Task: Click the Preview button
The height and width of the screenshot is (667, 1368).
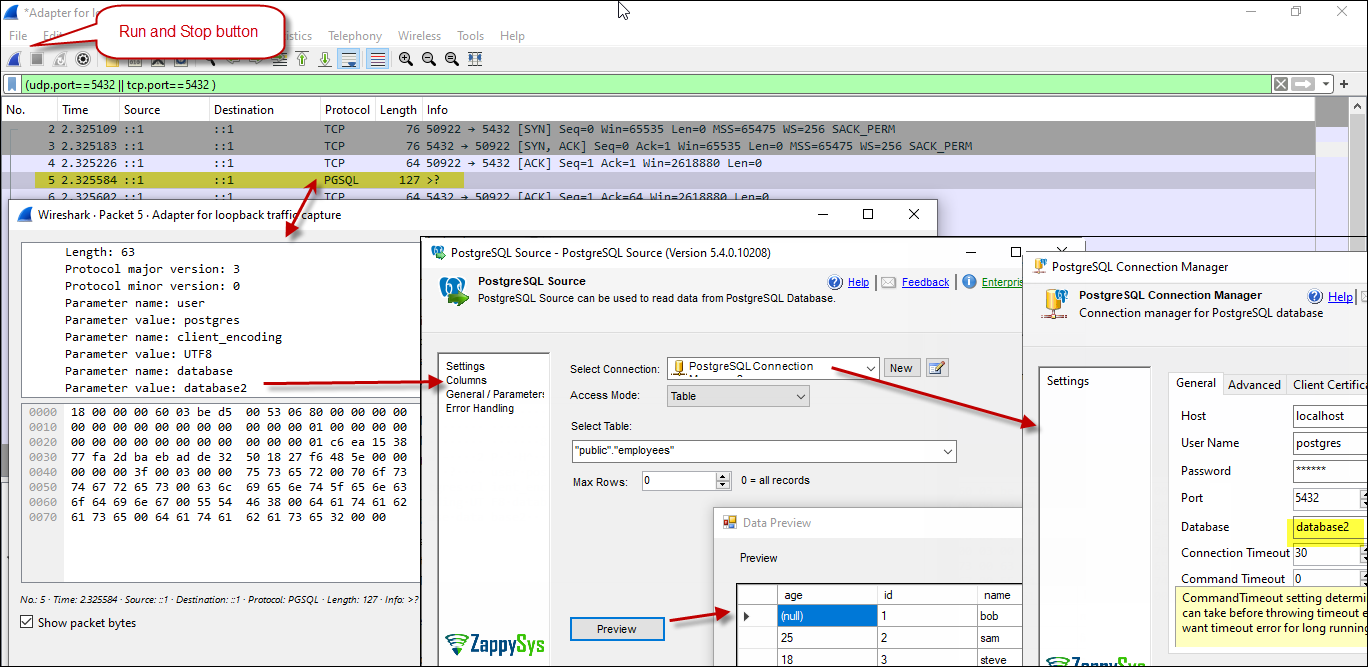Action: click(617, 629)
